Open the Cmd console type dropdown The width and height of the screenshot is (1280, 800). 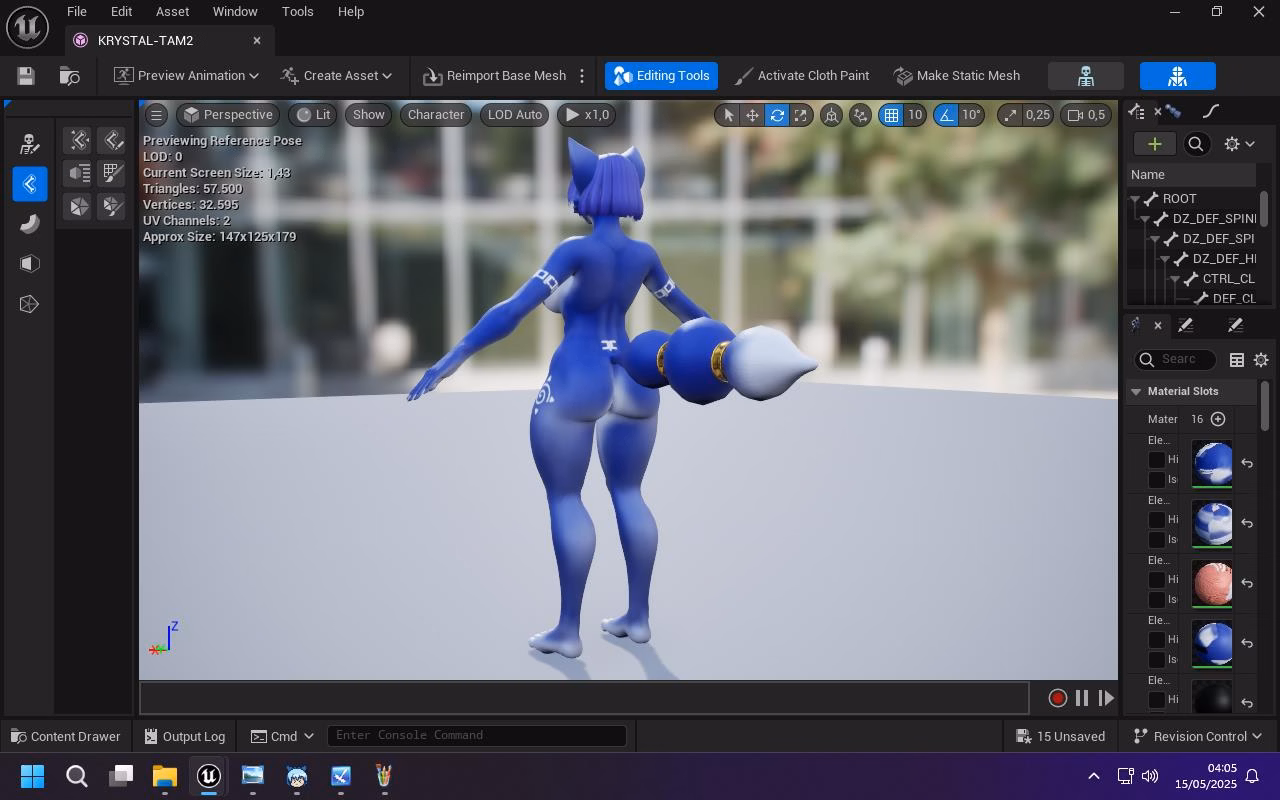click(x=282, y=736)
